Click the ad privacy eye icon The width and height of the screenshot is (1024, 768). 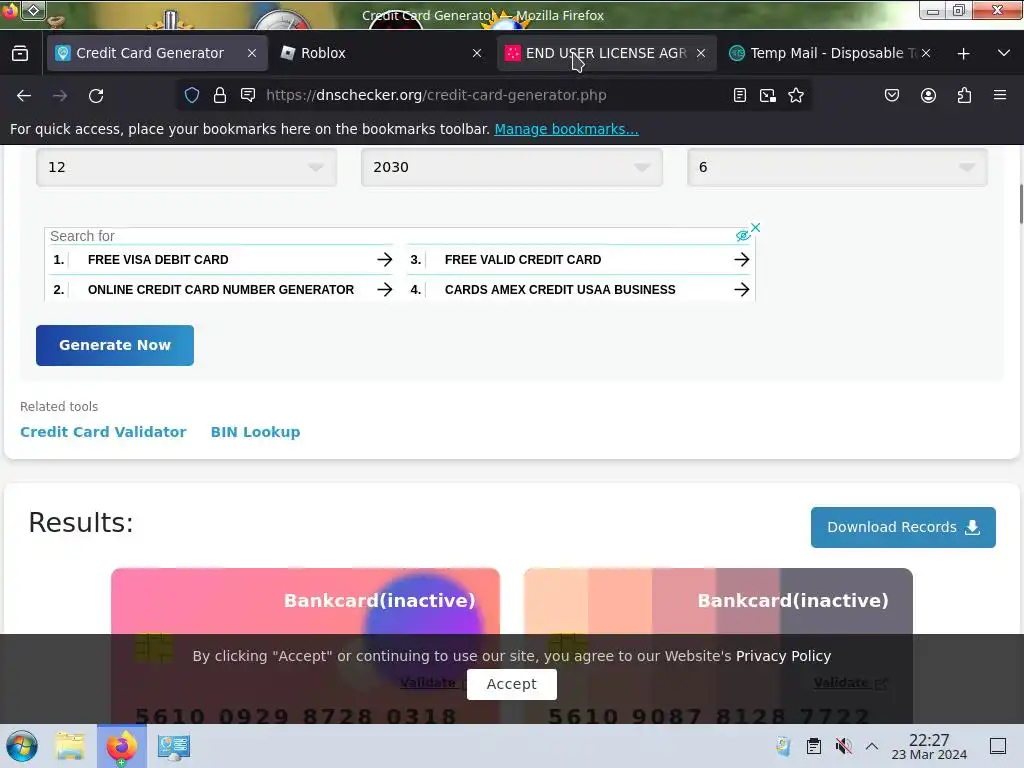[x=743, y=236]
